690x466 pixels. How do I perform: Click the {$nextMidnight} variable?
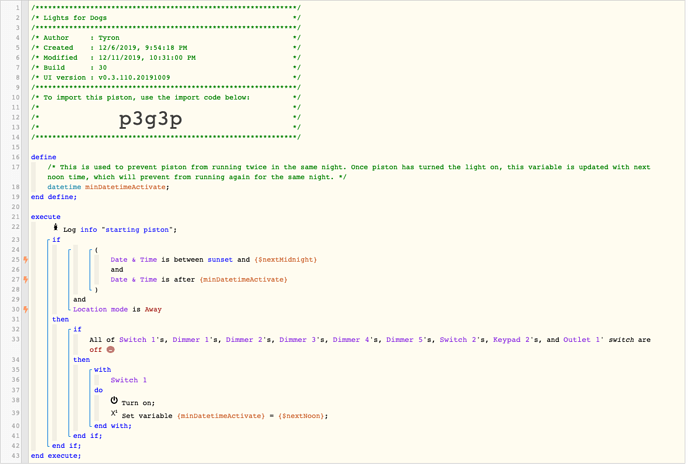[x=286, y=260]
